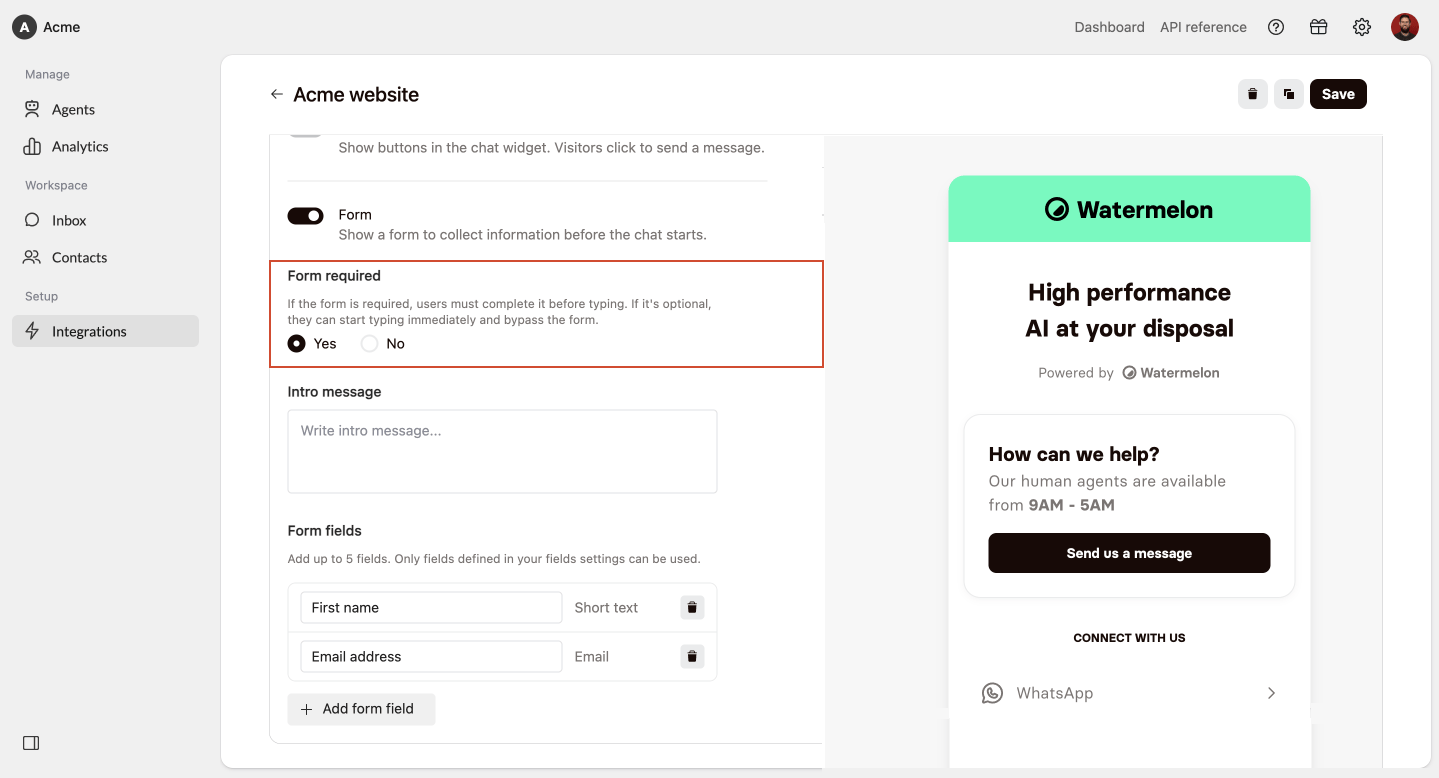
Task: Select the Yes radio for Form required
Action: 296,343
